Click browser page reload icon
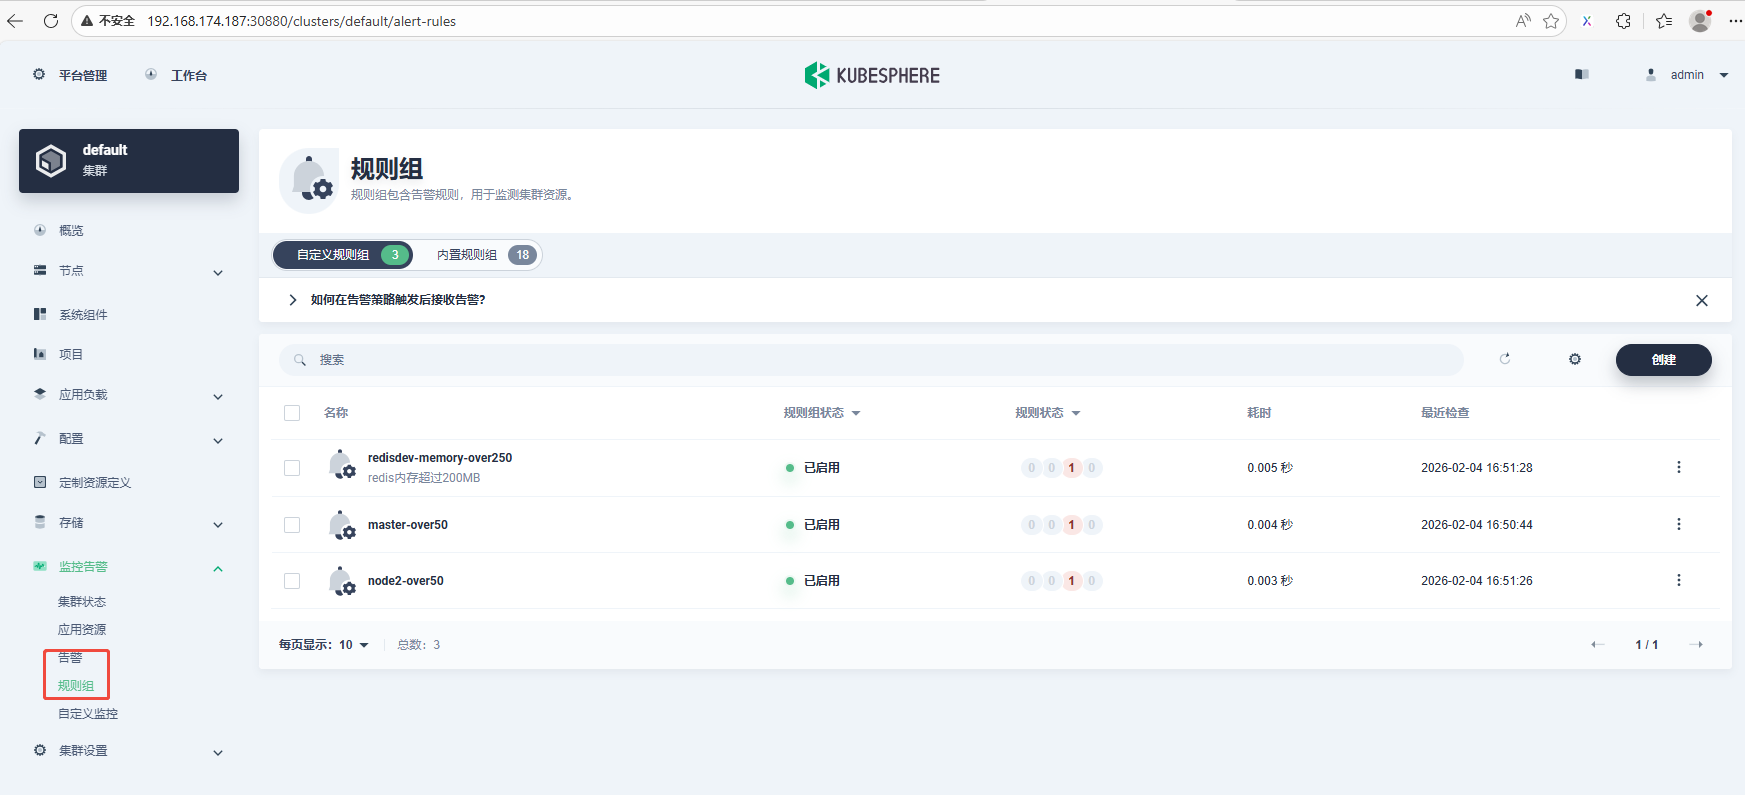Image resolution: width=1745 pixels, height=795 pixels. pos(51,21)
